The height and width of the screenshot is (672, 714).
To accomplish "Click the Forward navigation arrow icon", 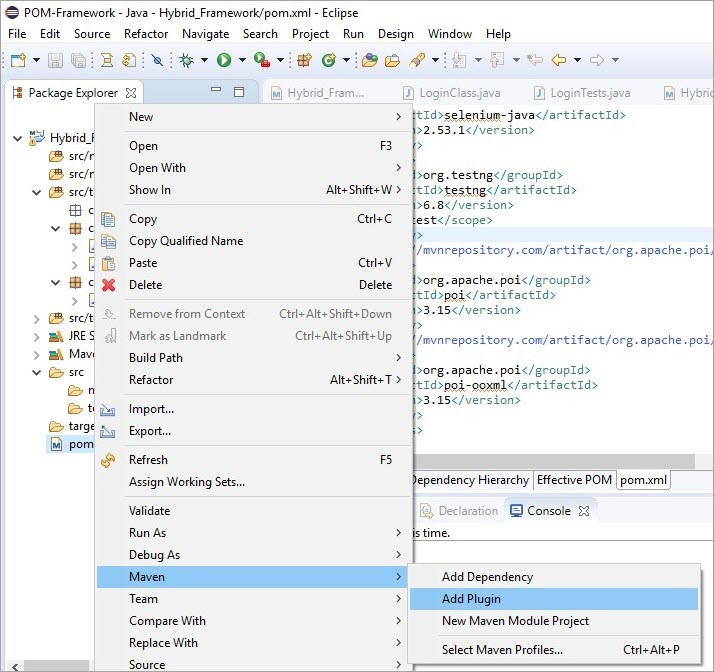I will click(x=597, y=60).
